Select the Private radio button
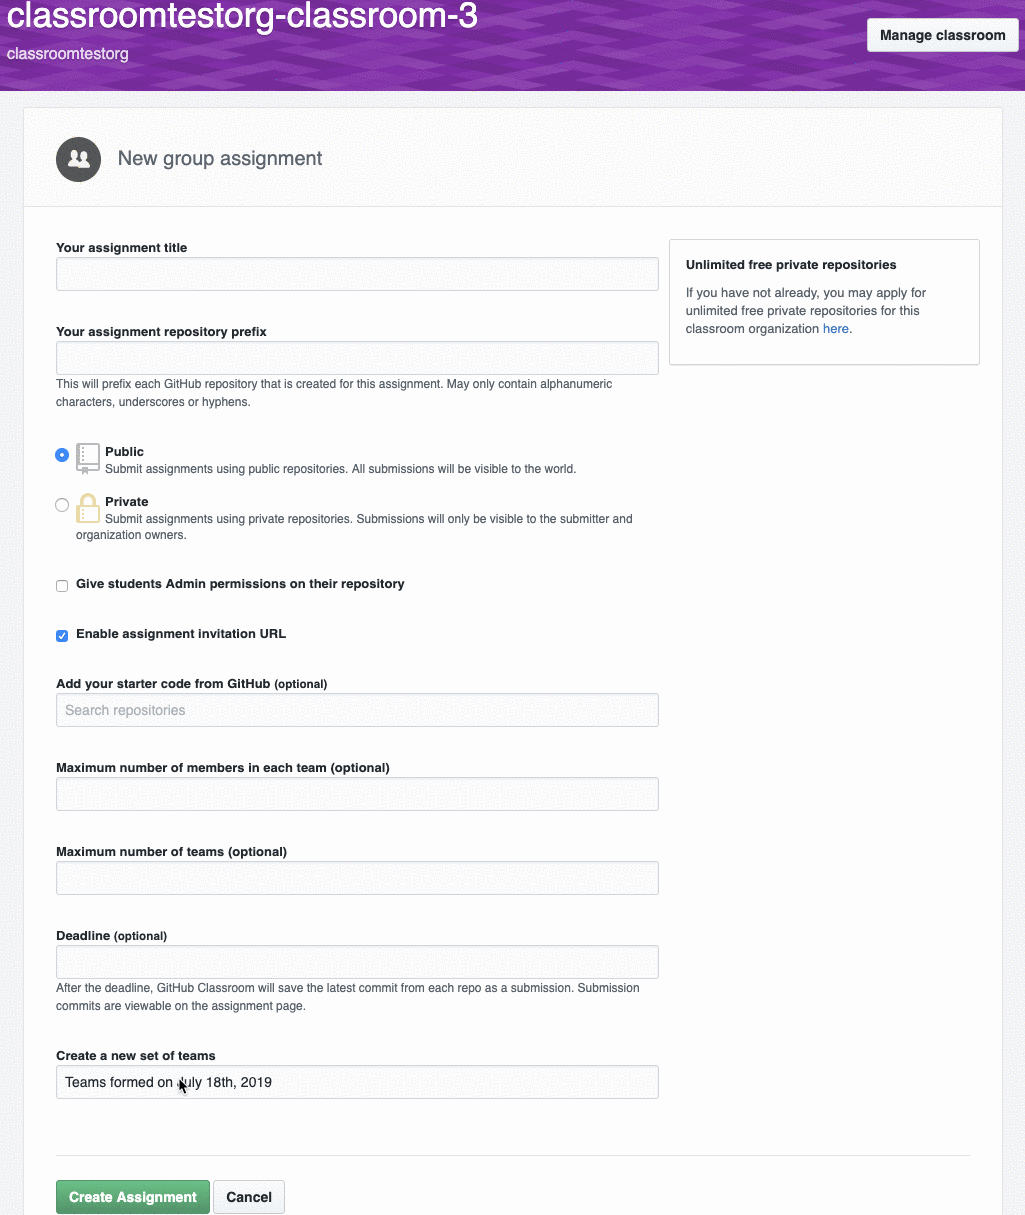 62,505
